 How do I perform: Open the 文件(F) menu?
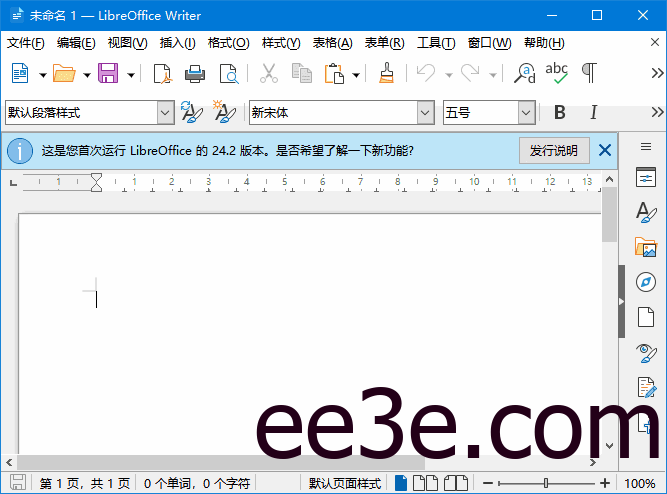26,43
